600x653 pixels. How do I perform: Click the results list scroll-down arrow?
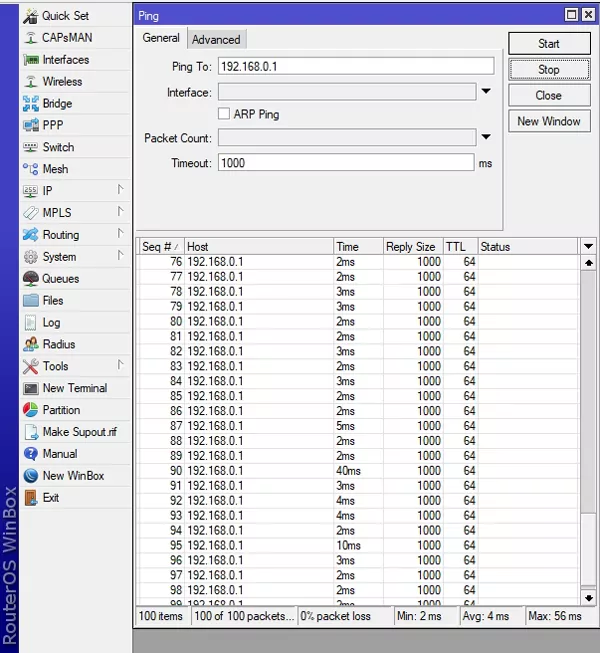tap(588, 597)
